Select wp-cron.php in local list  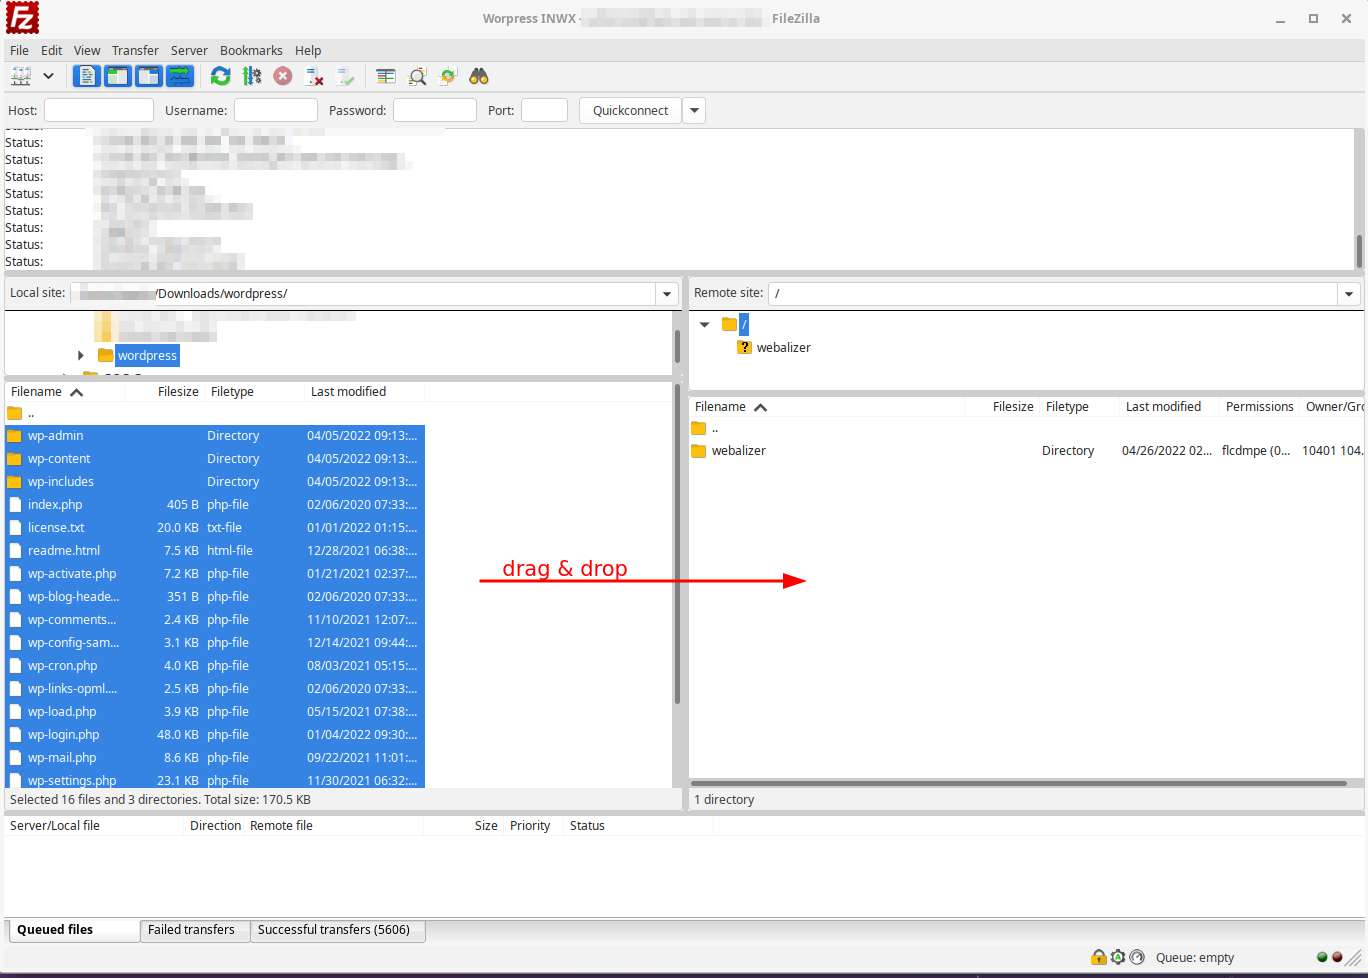pyautogui.click(x=215, y=666)
